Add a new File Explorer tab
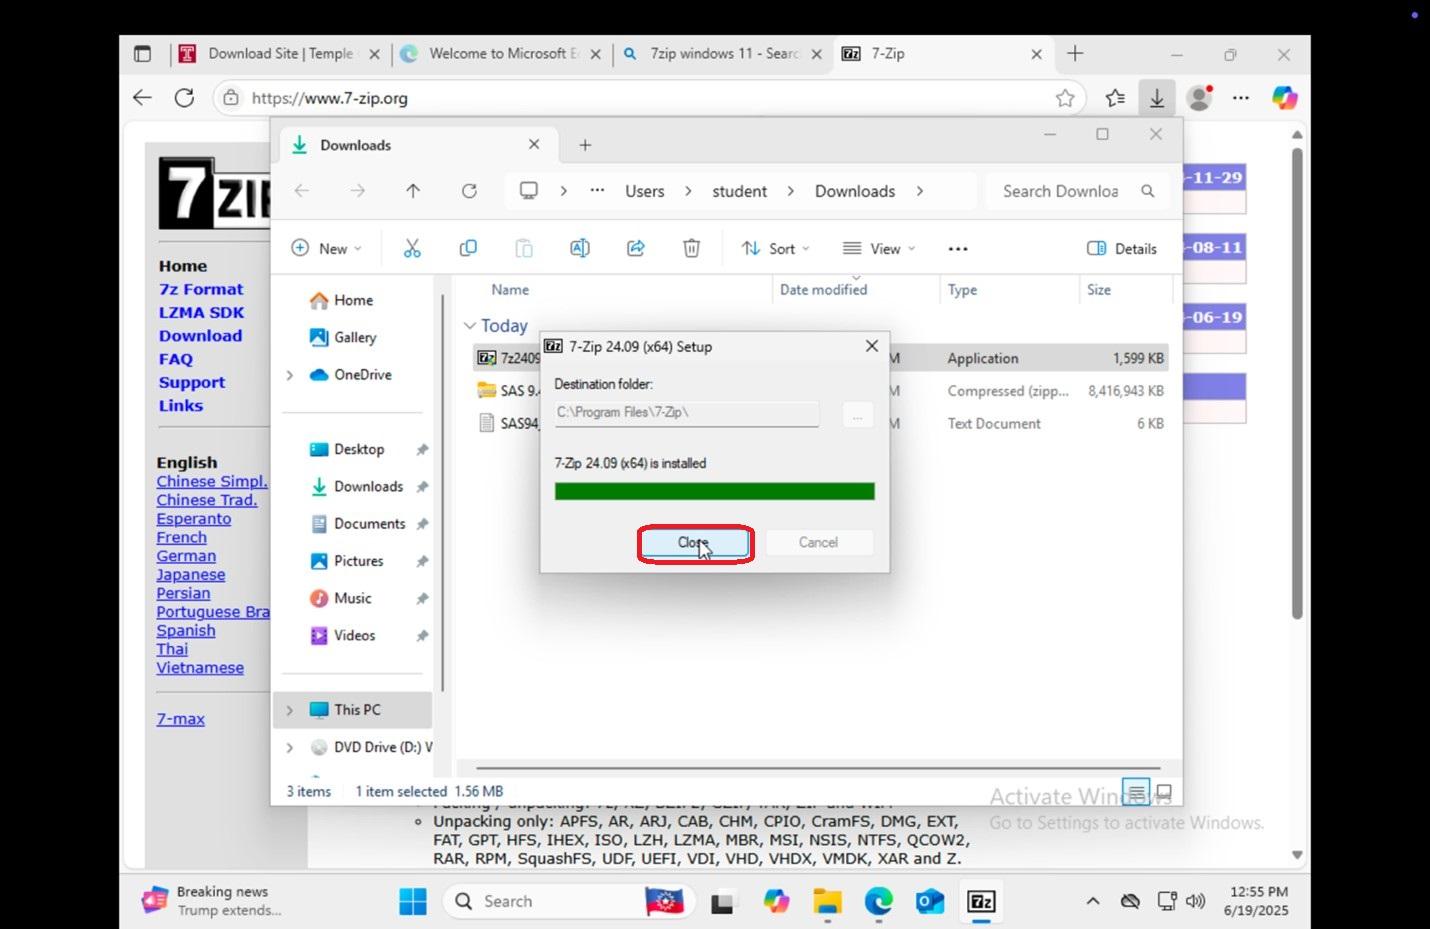Screen dimensions: 1430x929 (585, 145)
